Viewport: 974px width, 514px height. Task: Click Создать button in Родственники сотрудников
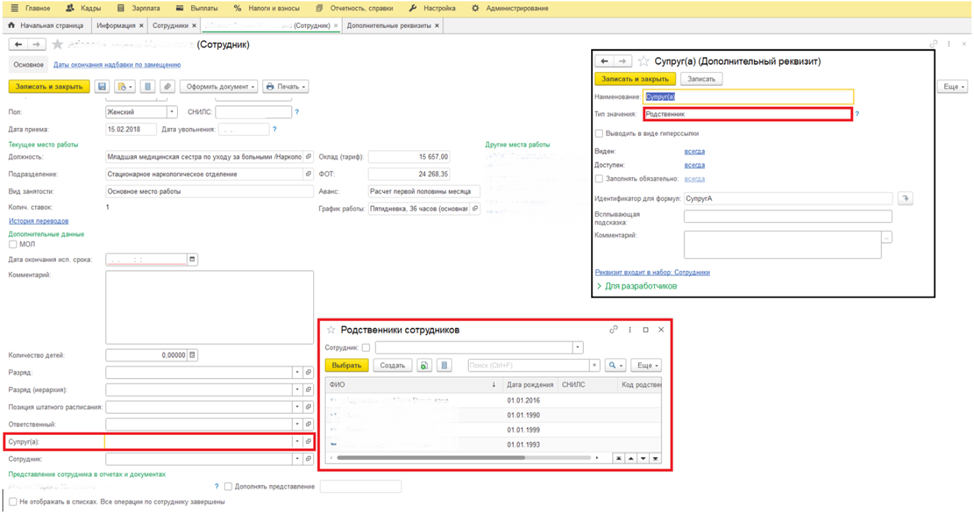(393, 365)
